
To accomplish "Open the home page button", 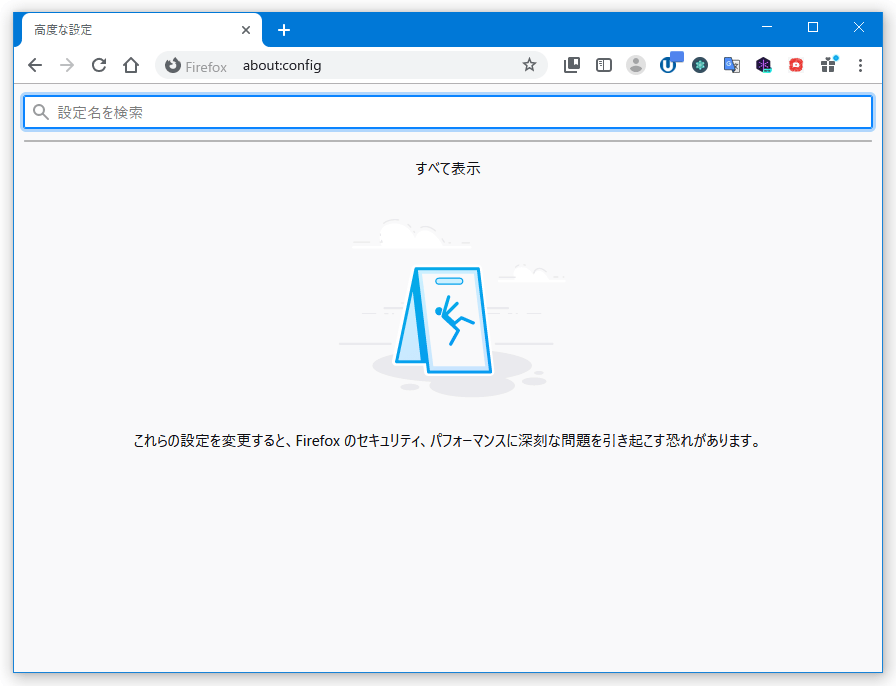I will coord(131,65).
